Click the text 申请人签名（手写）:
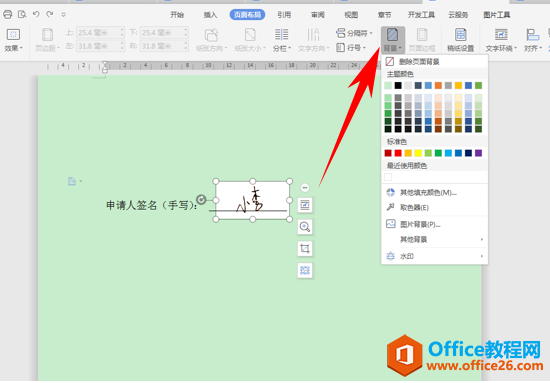The image size is (550, 383). coord(152,205)
